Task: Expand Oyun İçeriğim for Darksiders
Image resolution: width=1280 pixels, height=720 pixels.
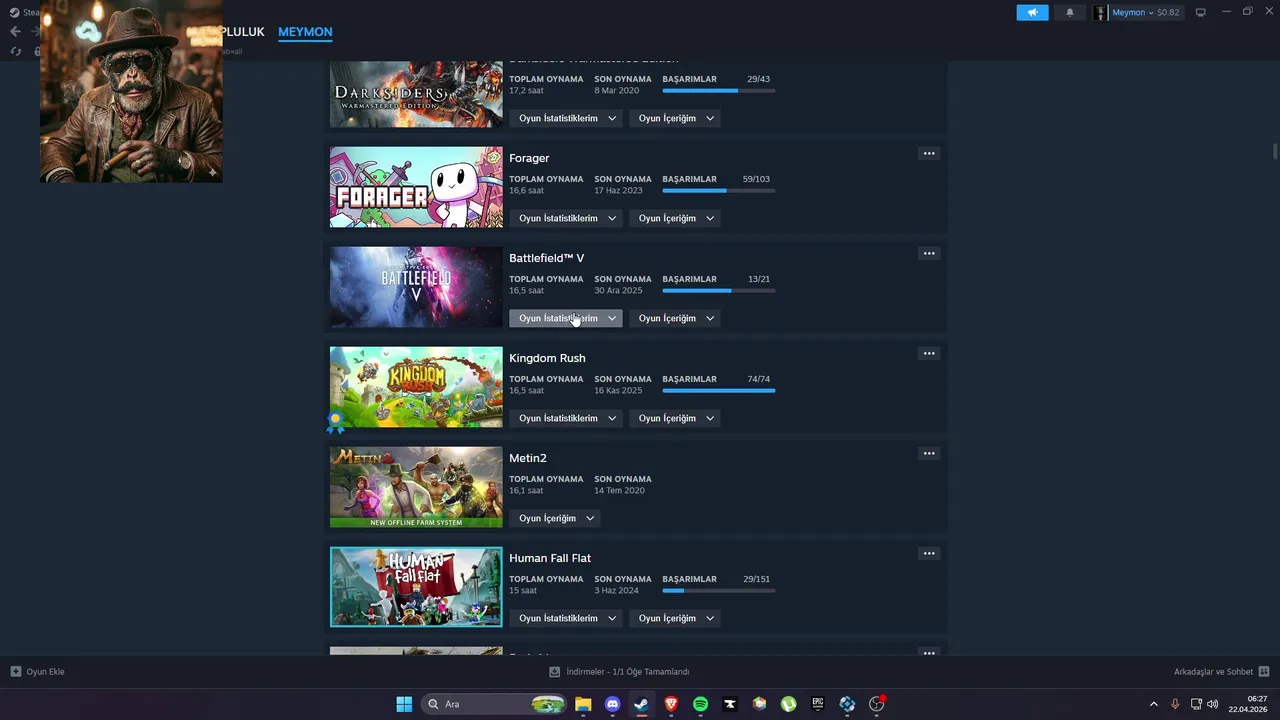Action: (676, 118)
